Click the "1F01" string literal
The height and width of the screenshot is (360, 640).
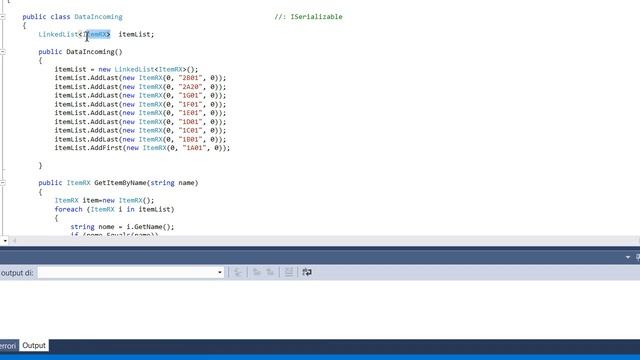[191, 104]
